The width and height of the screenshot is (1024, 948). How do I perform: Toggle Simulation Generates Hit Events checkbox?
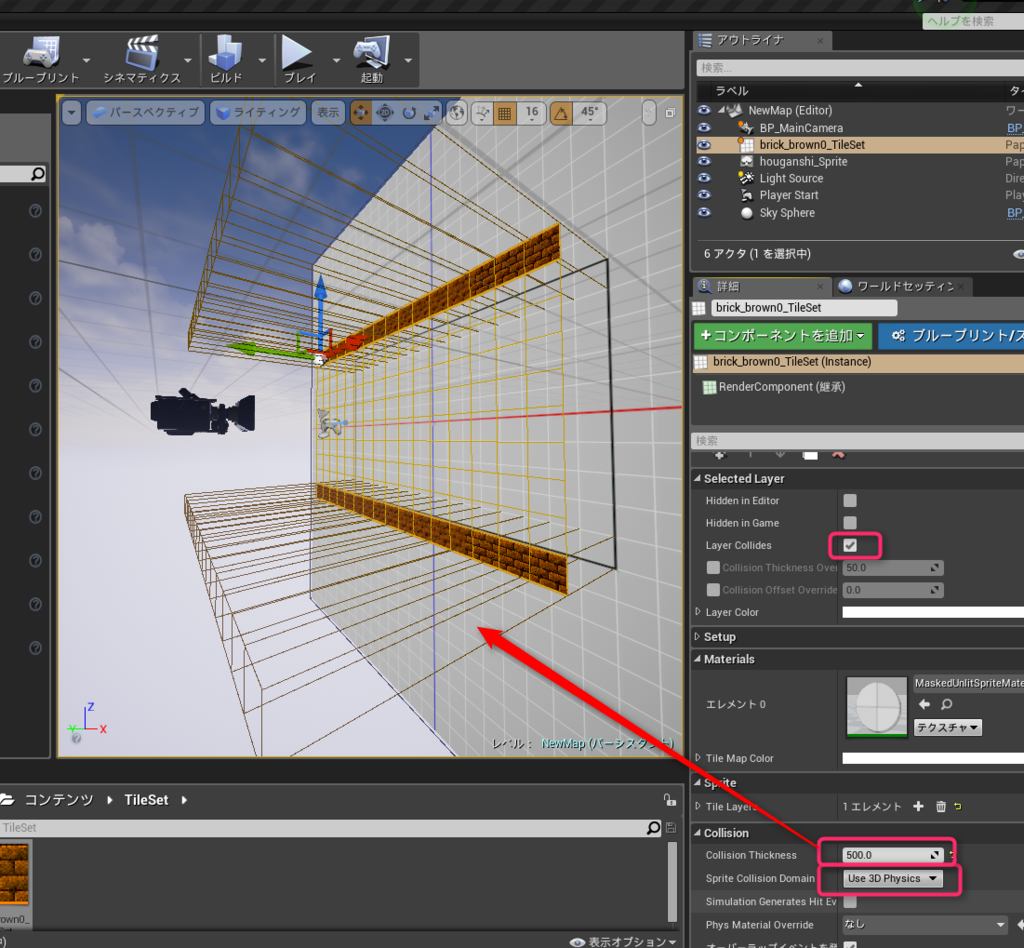[850, 902]
